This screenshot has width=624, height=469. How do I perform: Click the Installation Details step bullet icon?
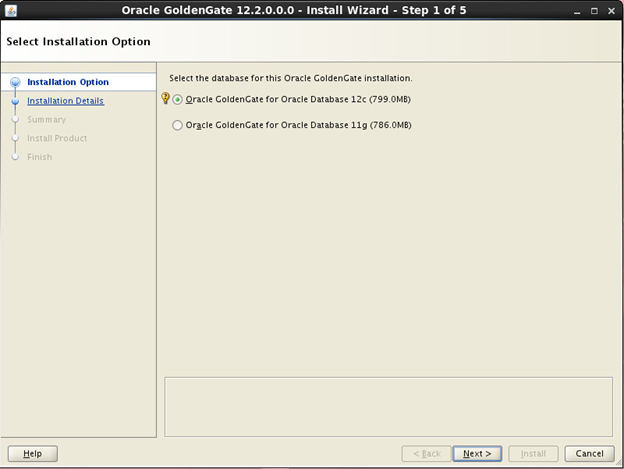pyautogui.click(x=15, y=101)
